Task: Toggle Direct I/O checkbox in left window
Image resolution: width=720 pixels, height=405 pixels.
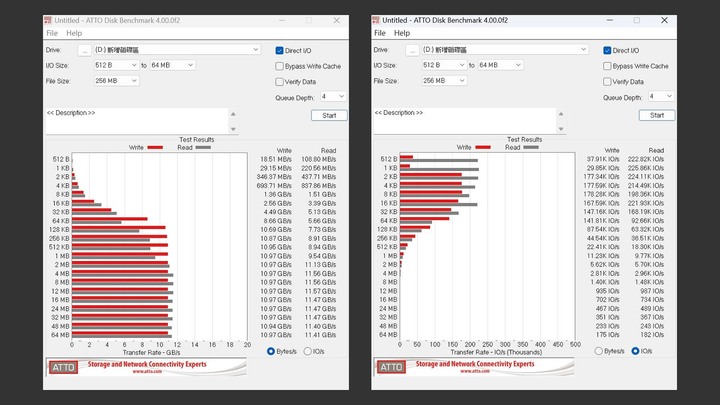Action: point(279,51)
